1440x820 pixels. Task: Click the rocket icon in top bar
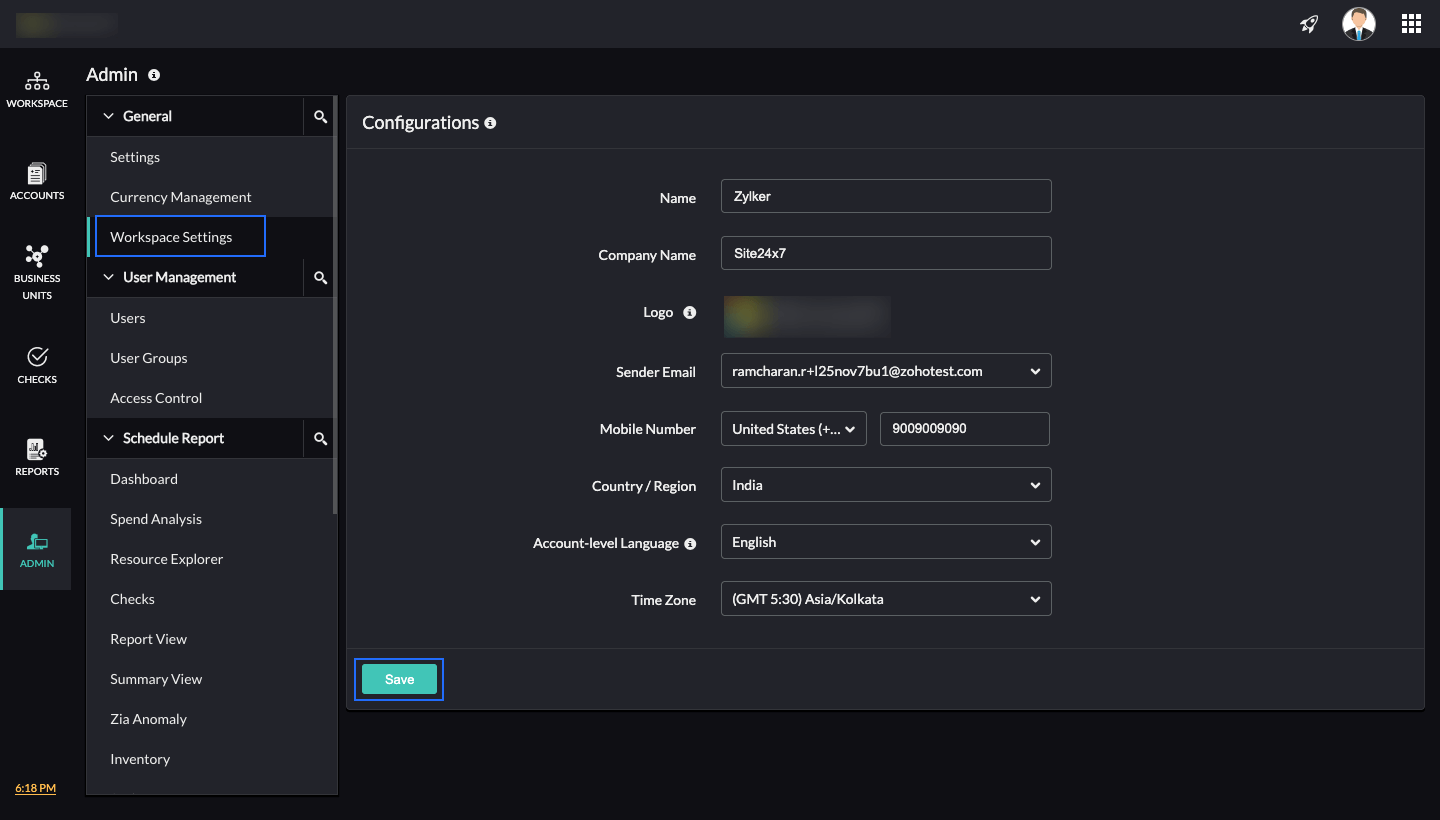click(1309, 24)
